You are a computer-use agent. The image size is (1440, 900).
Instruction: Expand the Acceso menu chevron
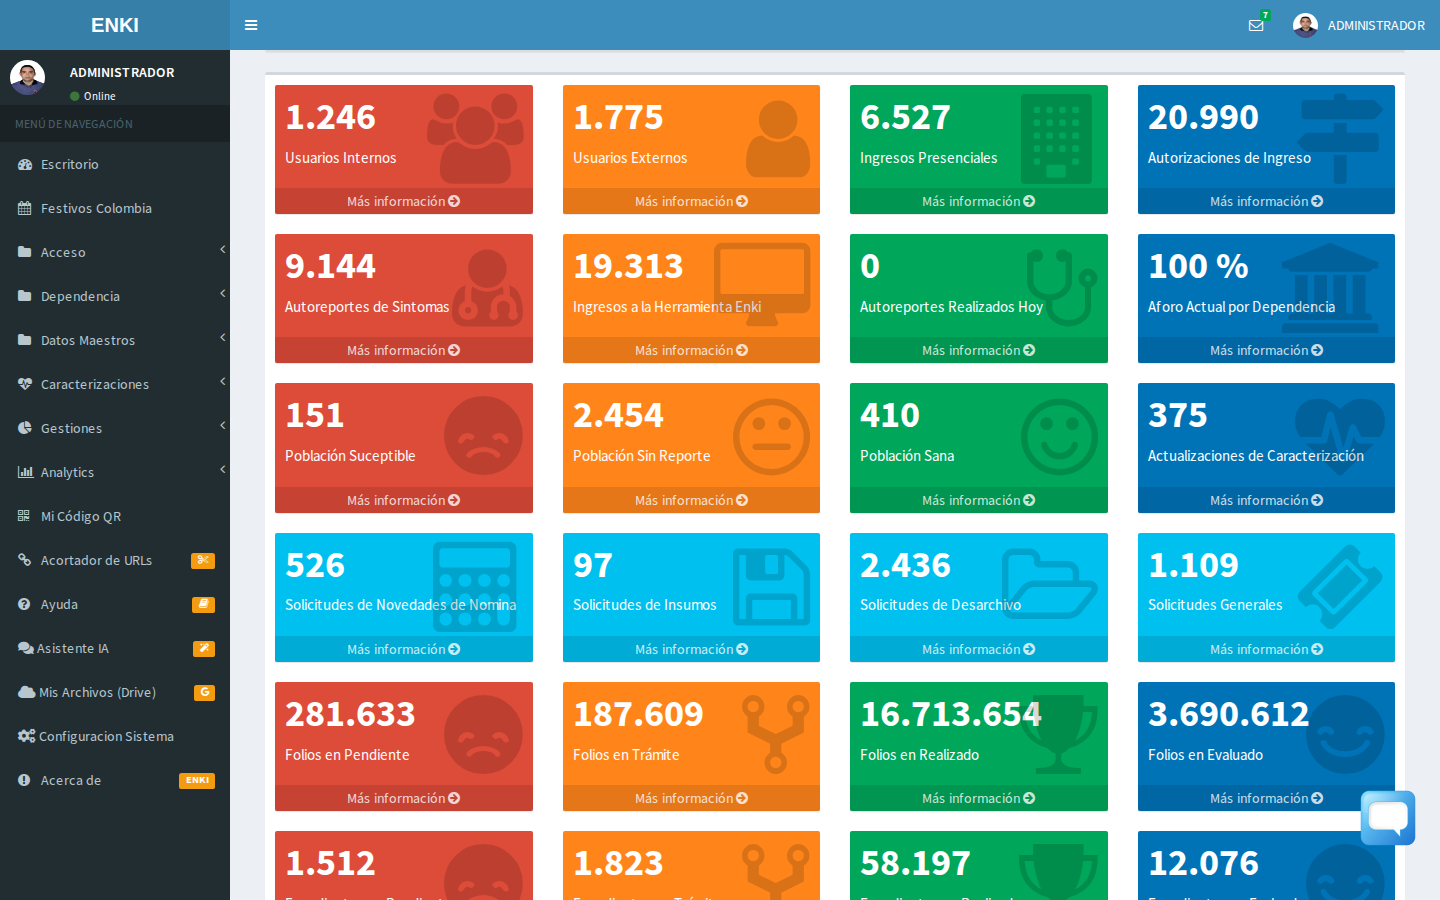(x=223, y=250)
